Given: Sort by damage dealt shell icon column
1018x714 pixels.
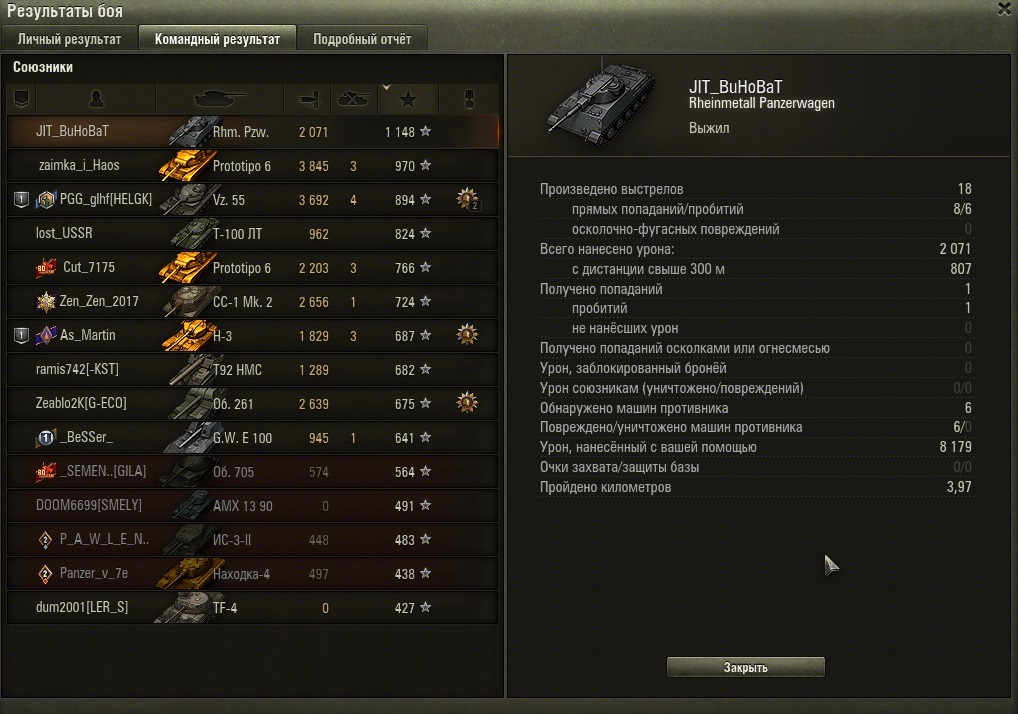Looking at the screenshot, I should 308,99.
